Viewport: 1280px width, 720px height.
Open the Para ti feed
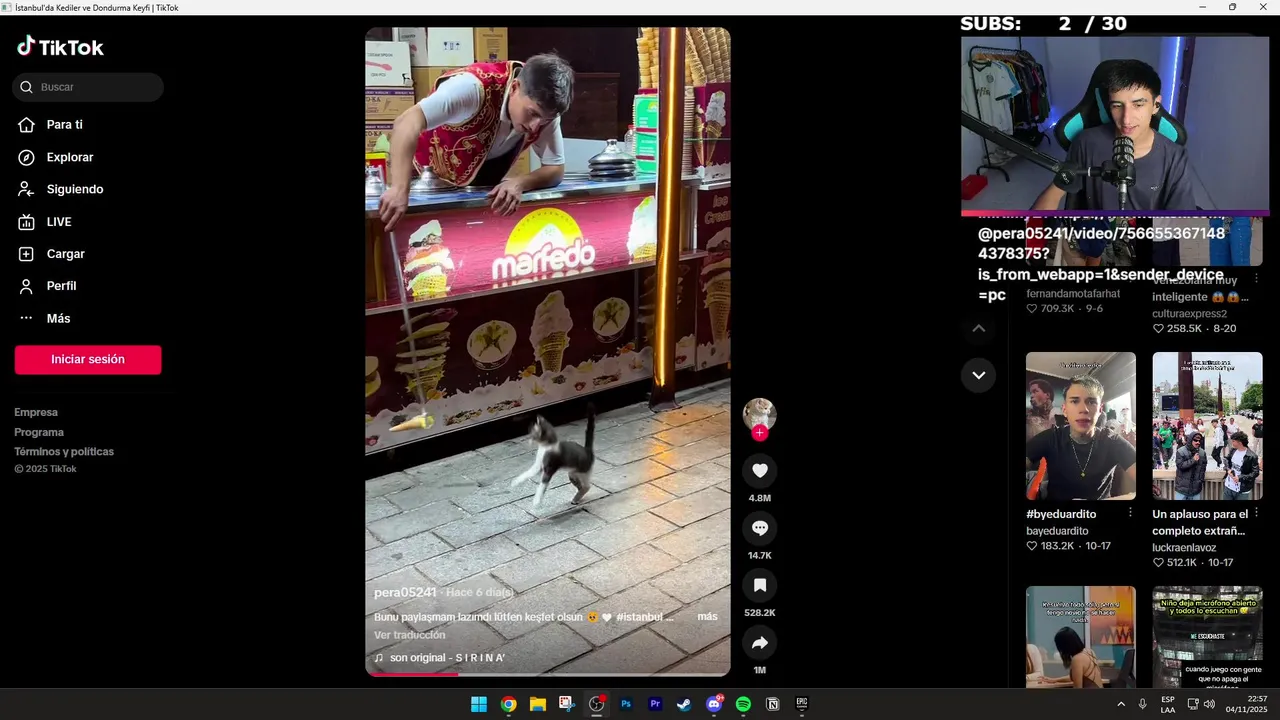64,125
